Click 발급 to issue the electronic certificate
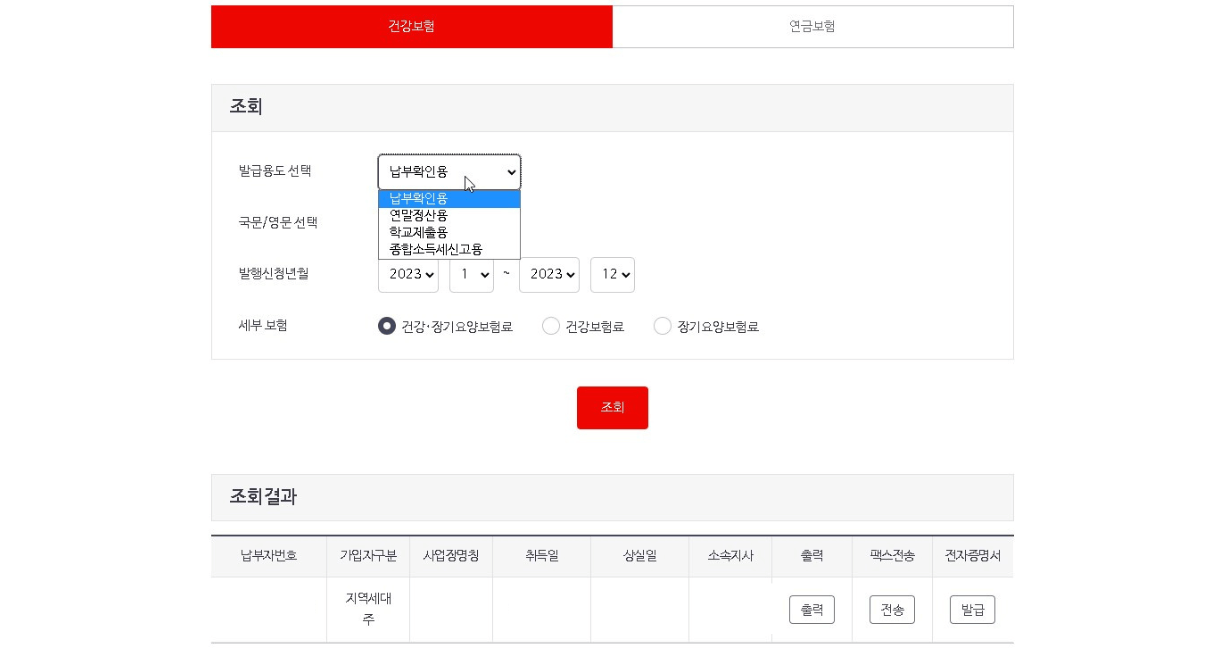Screen dimensions: 1232x648 [972, 609]
